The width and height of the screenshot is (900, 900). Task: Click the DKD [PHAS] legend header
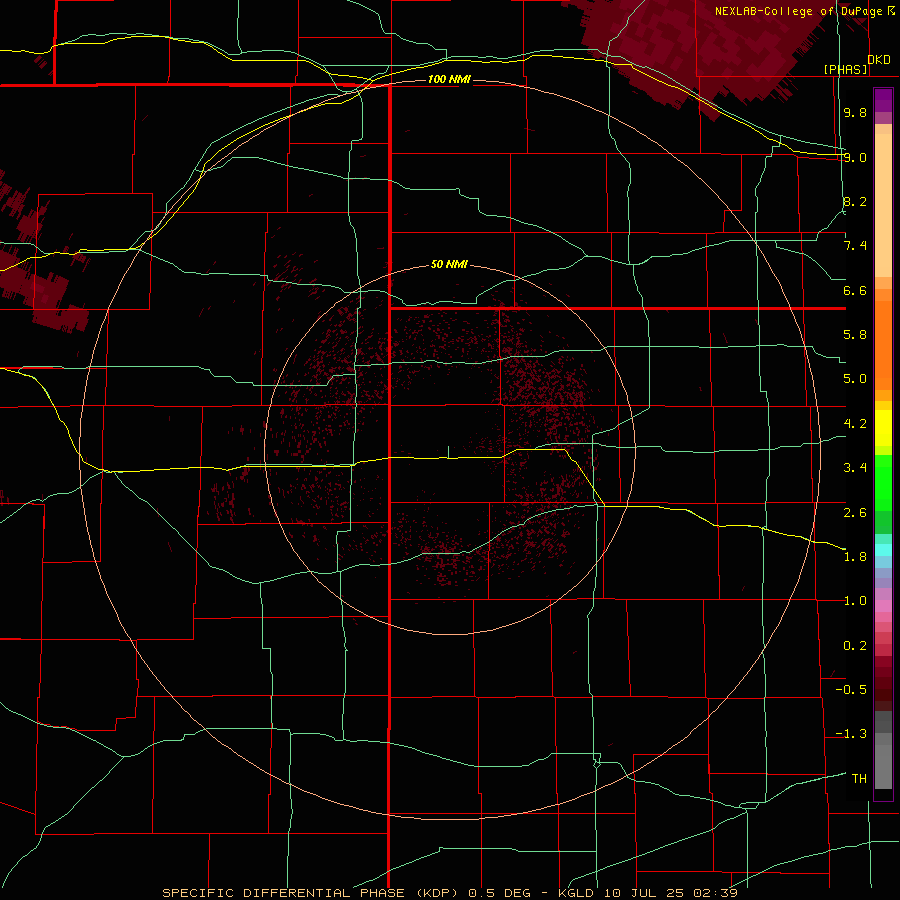[x=856, y=64]
